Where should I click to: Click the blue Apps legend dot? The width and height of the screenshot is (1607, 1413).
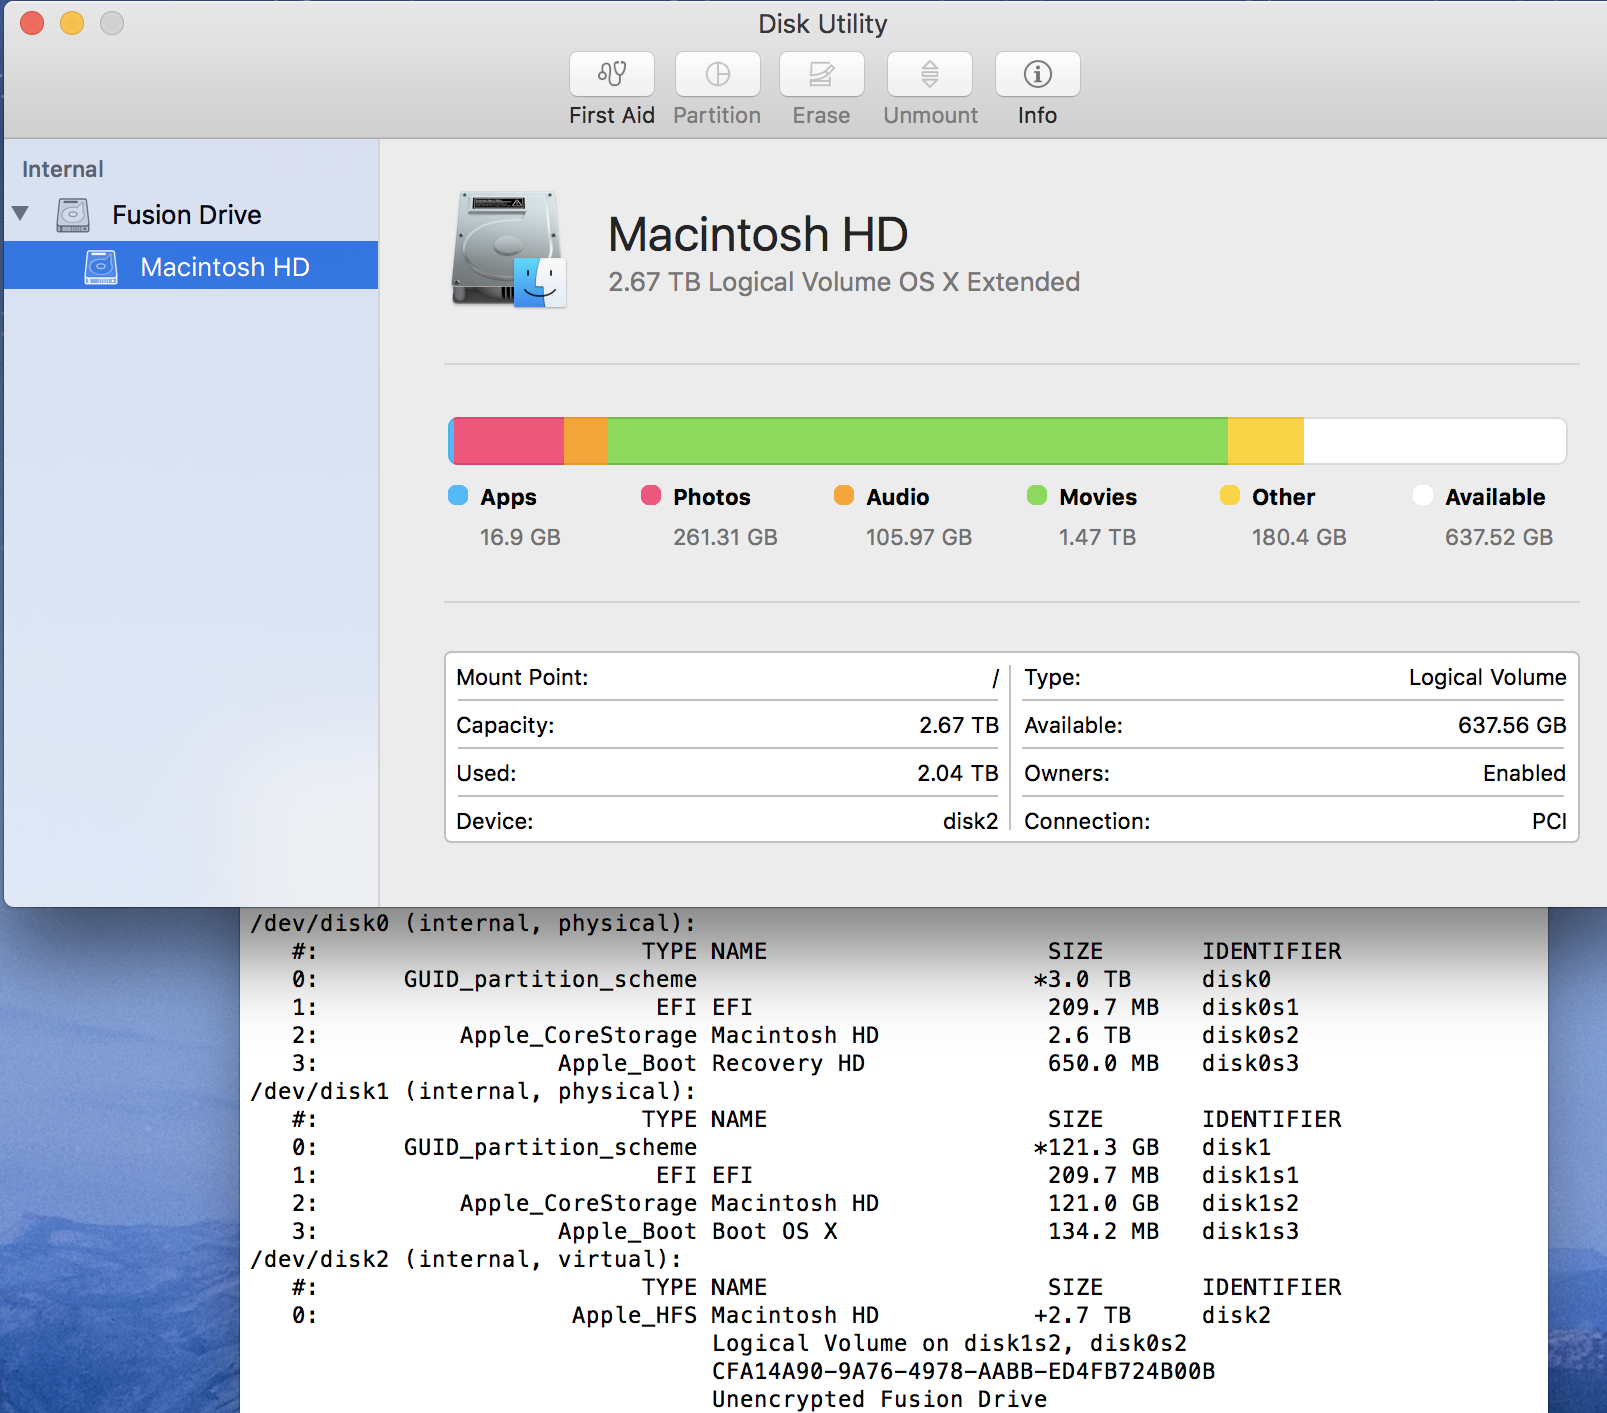tap(458, 495)
